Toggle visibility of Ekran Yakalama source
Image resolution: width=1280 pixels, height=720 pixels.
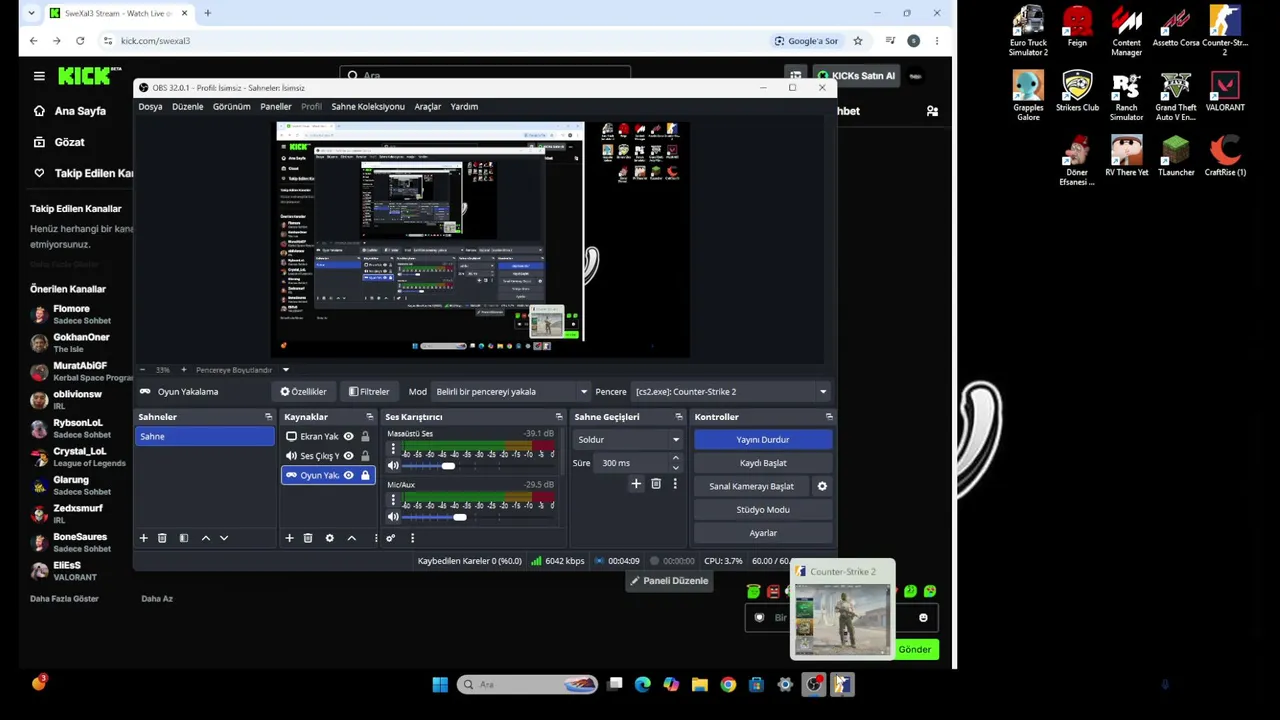pyautogui.click(x=348, y=437)
